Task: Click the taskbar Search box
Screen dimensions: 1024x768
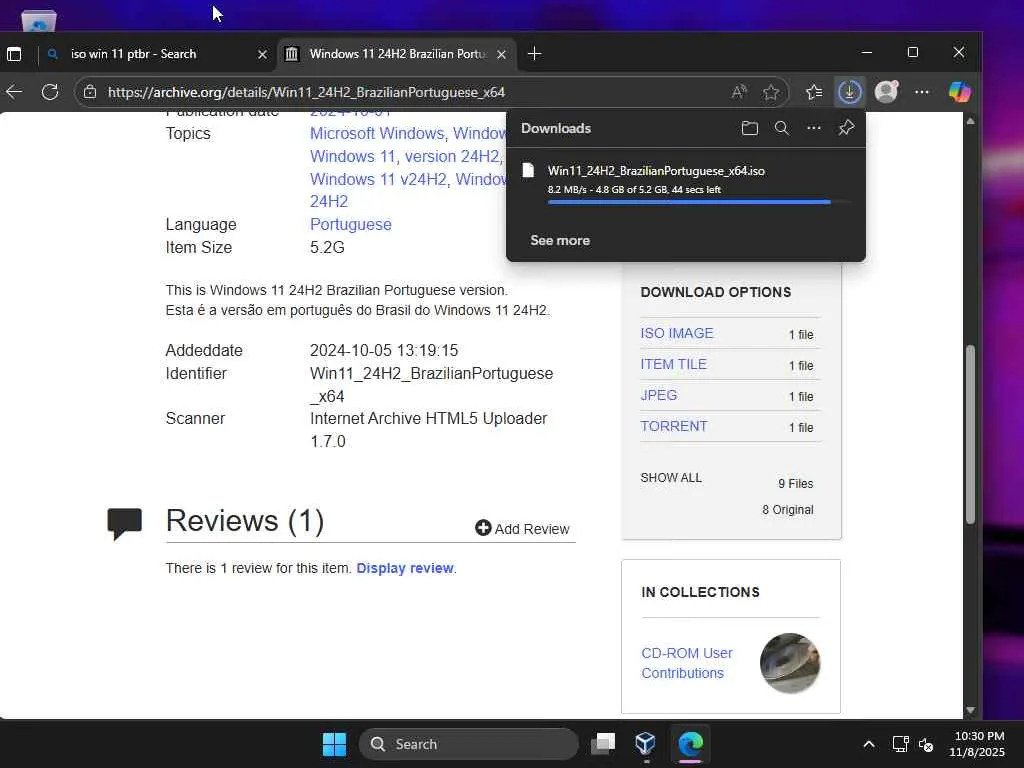Action: pos(469,744)
